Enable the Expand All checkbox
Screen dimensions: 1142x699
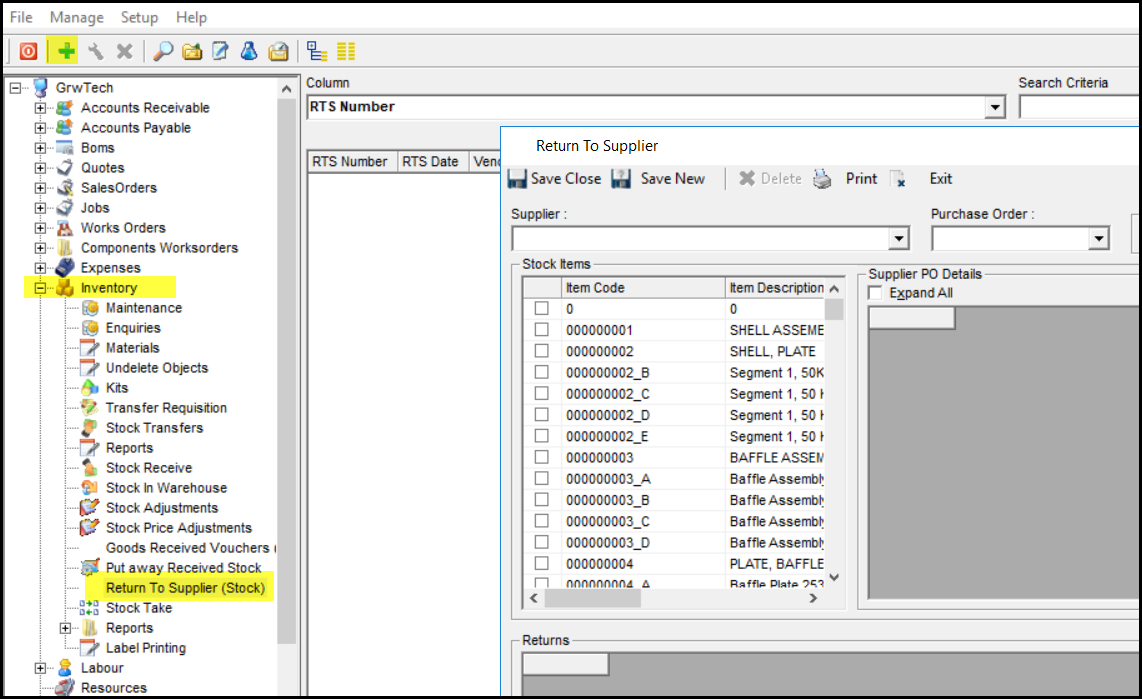[876, 293]
